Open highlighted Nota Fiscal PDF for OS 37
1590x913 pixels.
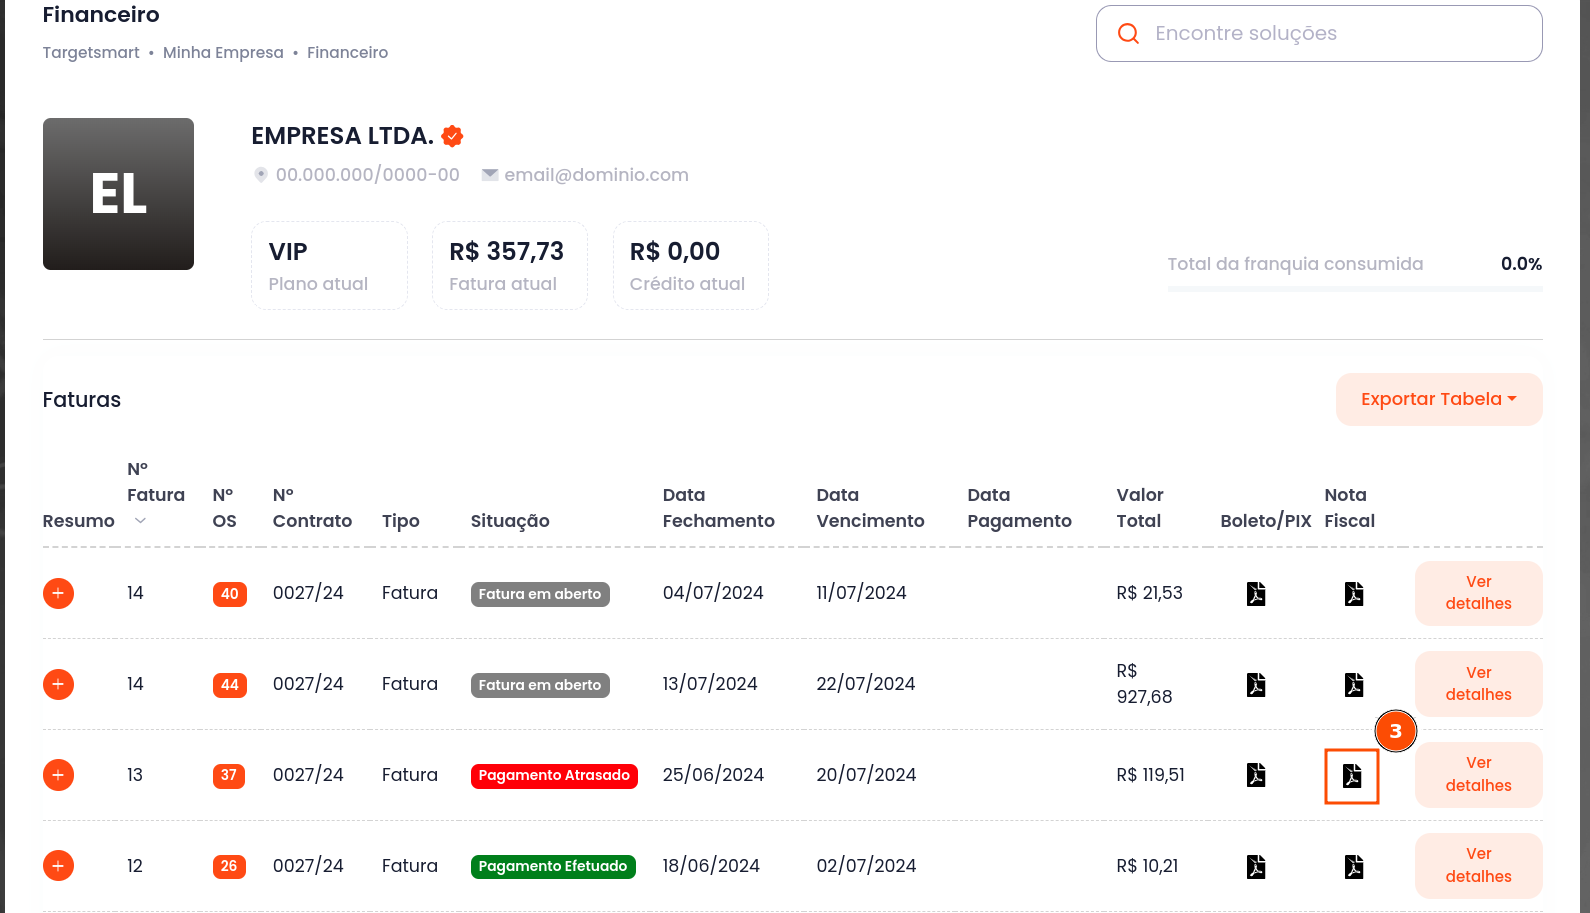[x=1352, y=776]
